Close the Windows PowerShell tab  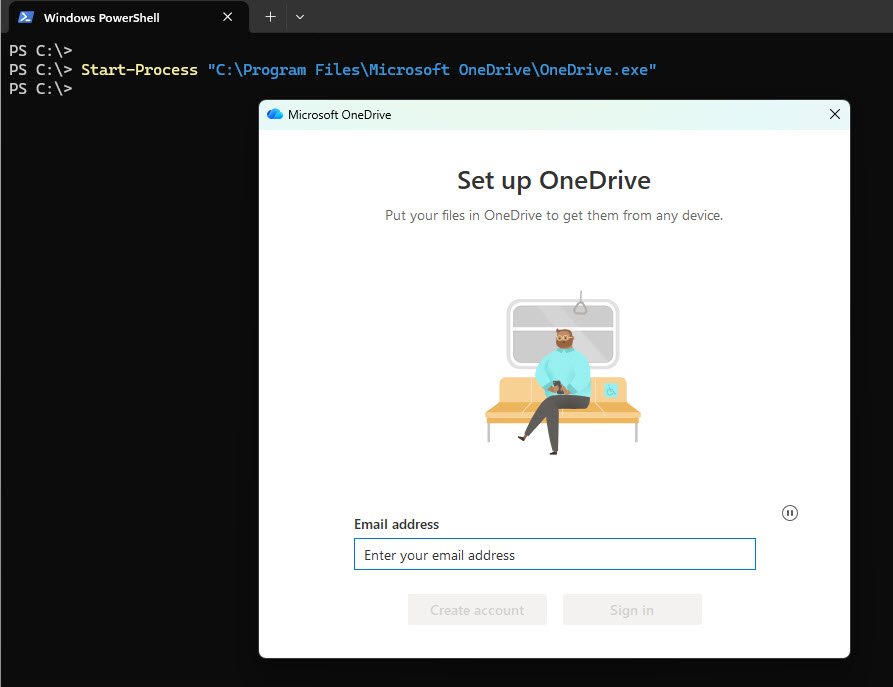pyautogui.click(x=228, y=17)
